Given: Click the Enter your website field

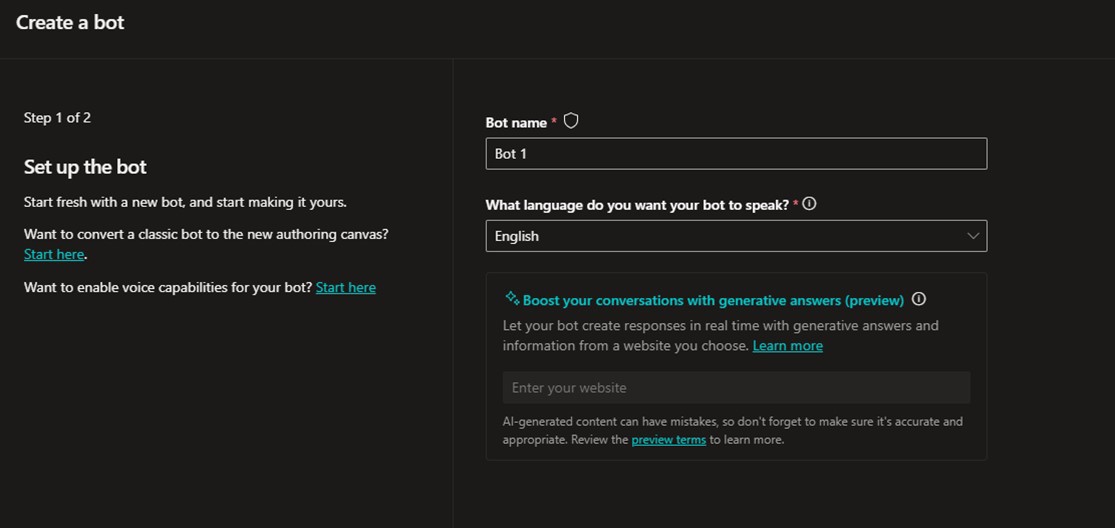Looking at the screenshot, I should coord(735,387).
